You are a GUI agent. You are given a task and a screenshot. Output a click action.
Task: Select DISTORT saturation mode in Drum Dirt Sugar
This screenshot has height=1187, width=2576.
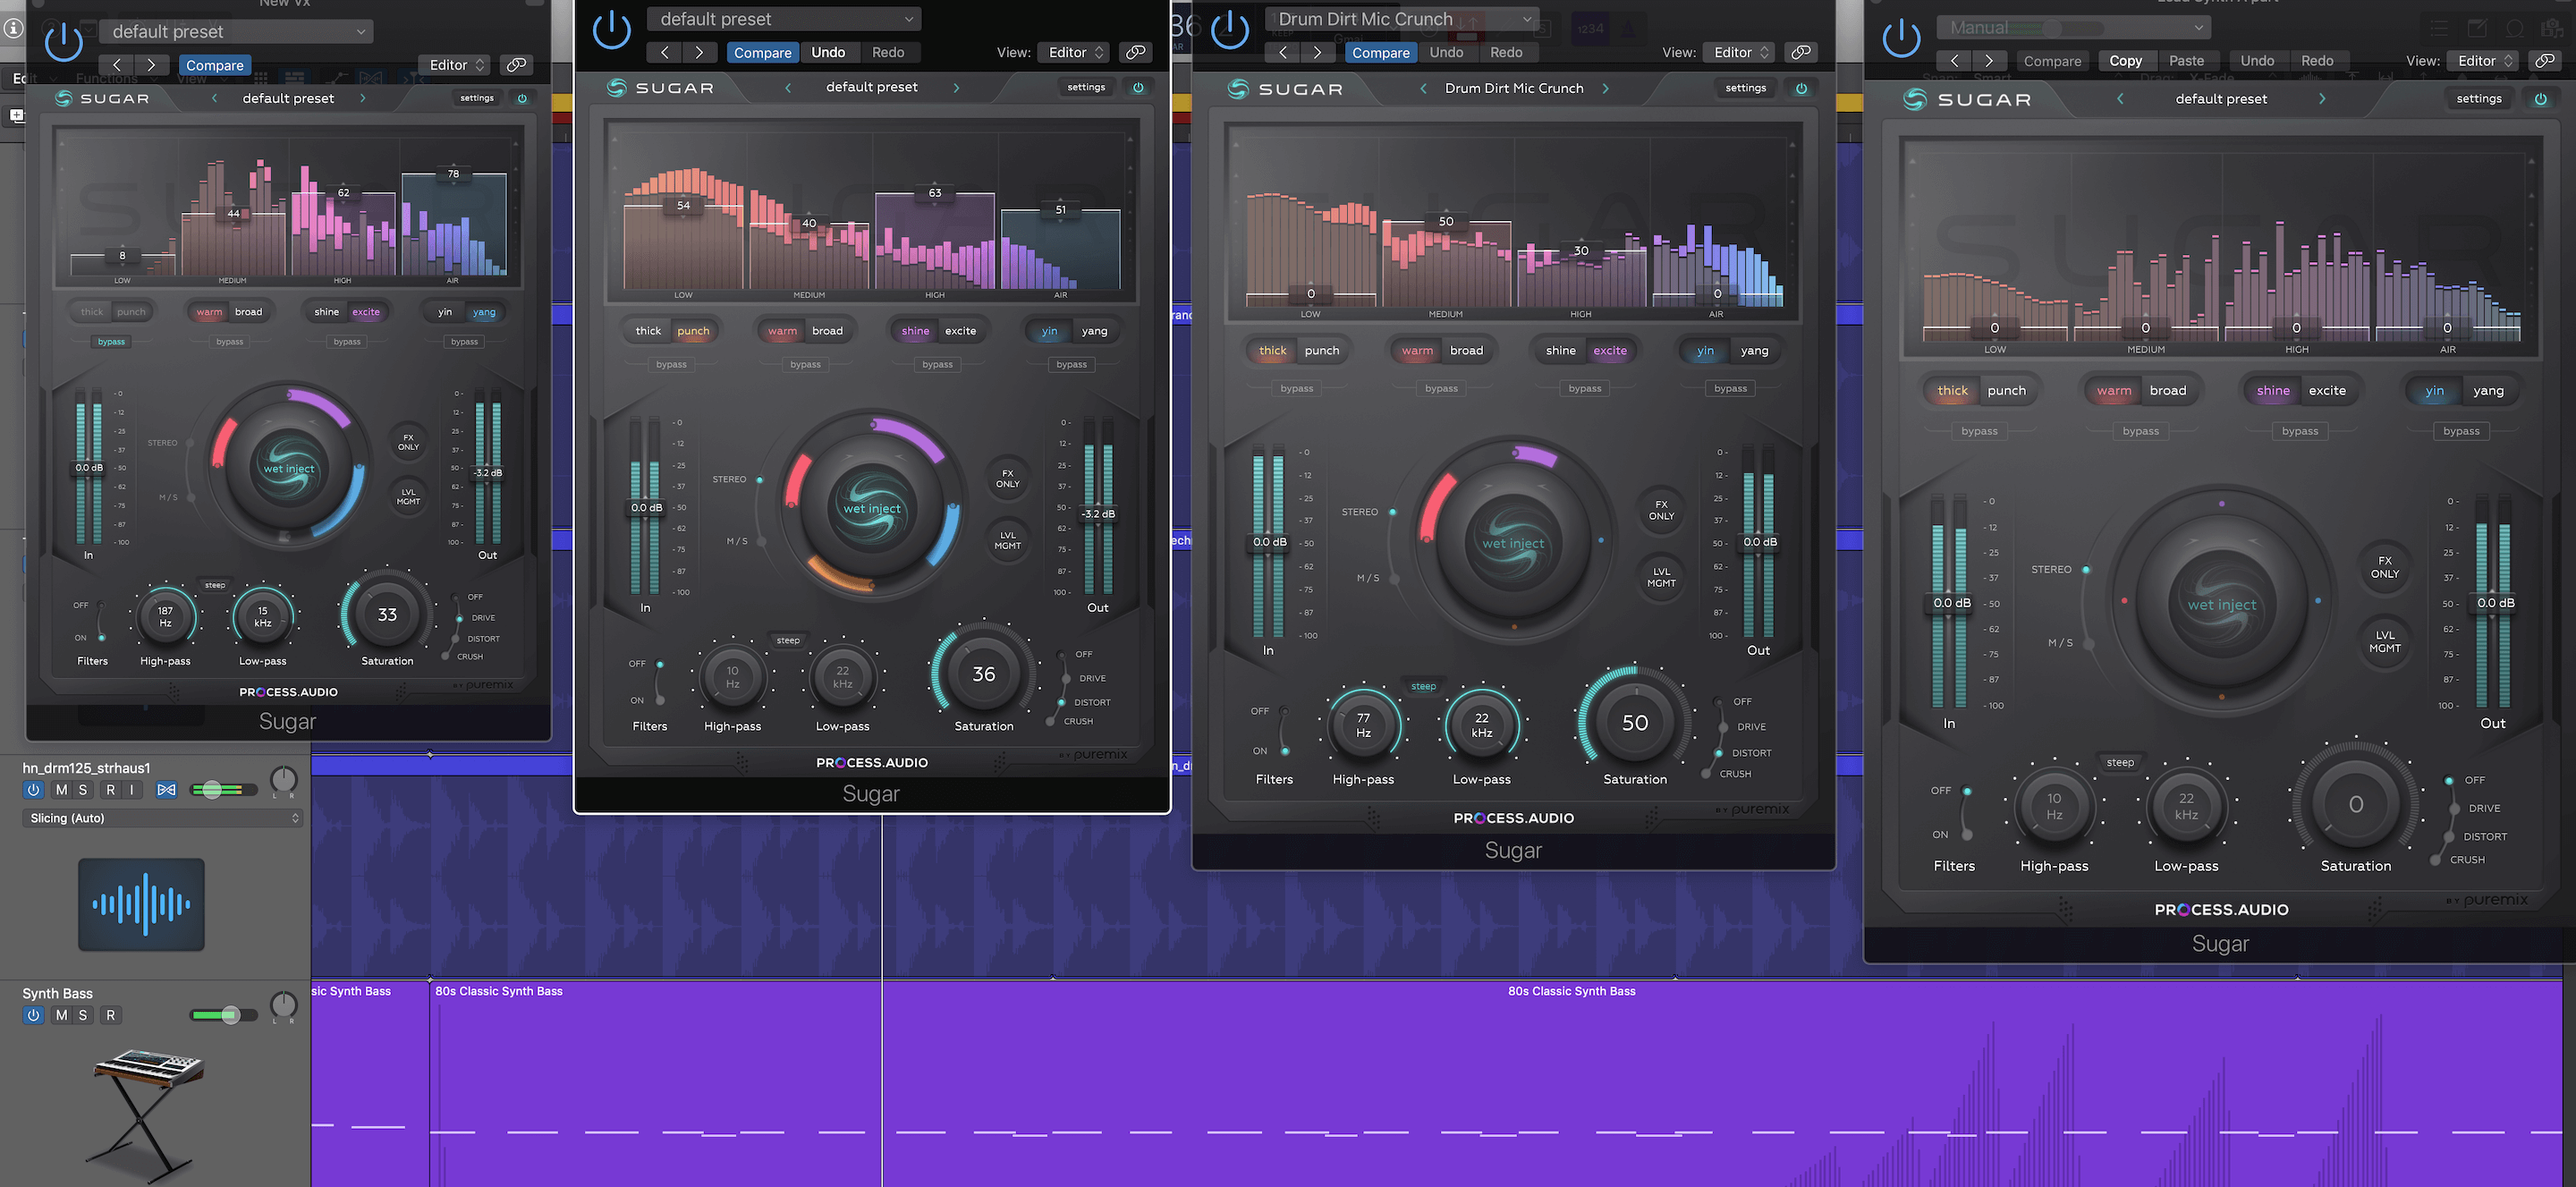coord(1751,753)
